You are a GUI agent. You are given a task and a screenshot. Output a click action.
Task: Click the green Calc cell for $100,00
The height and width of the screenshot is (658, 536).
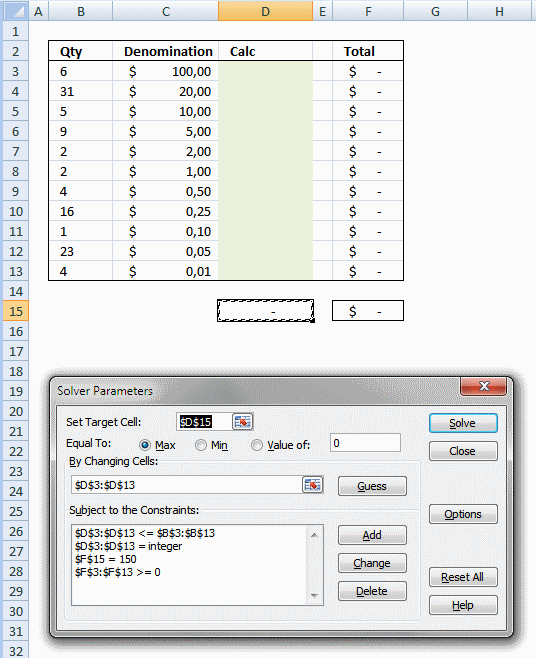[265, 71]
